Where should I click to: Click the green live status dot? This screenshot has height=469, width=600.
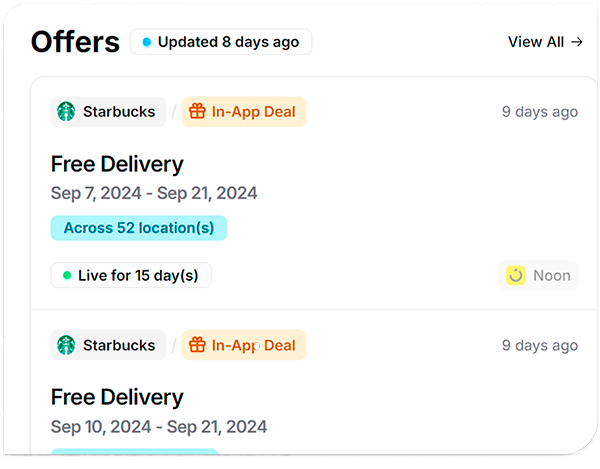coord(67,275)
